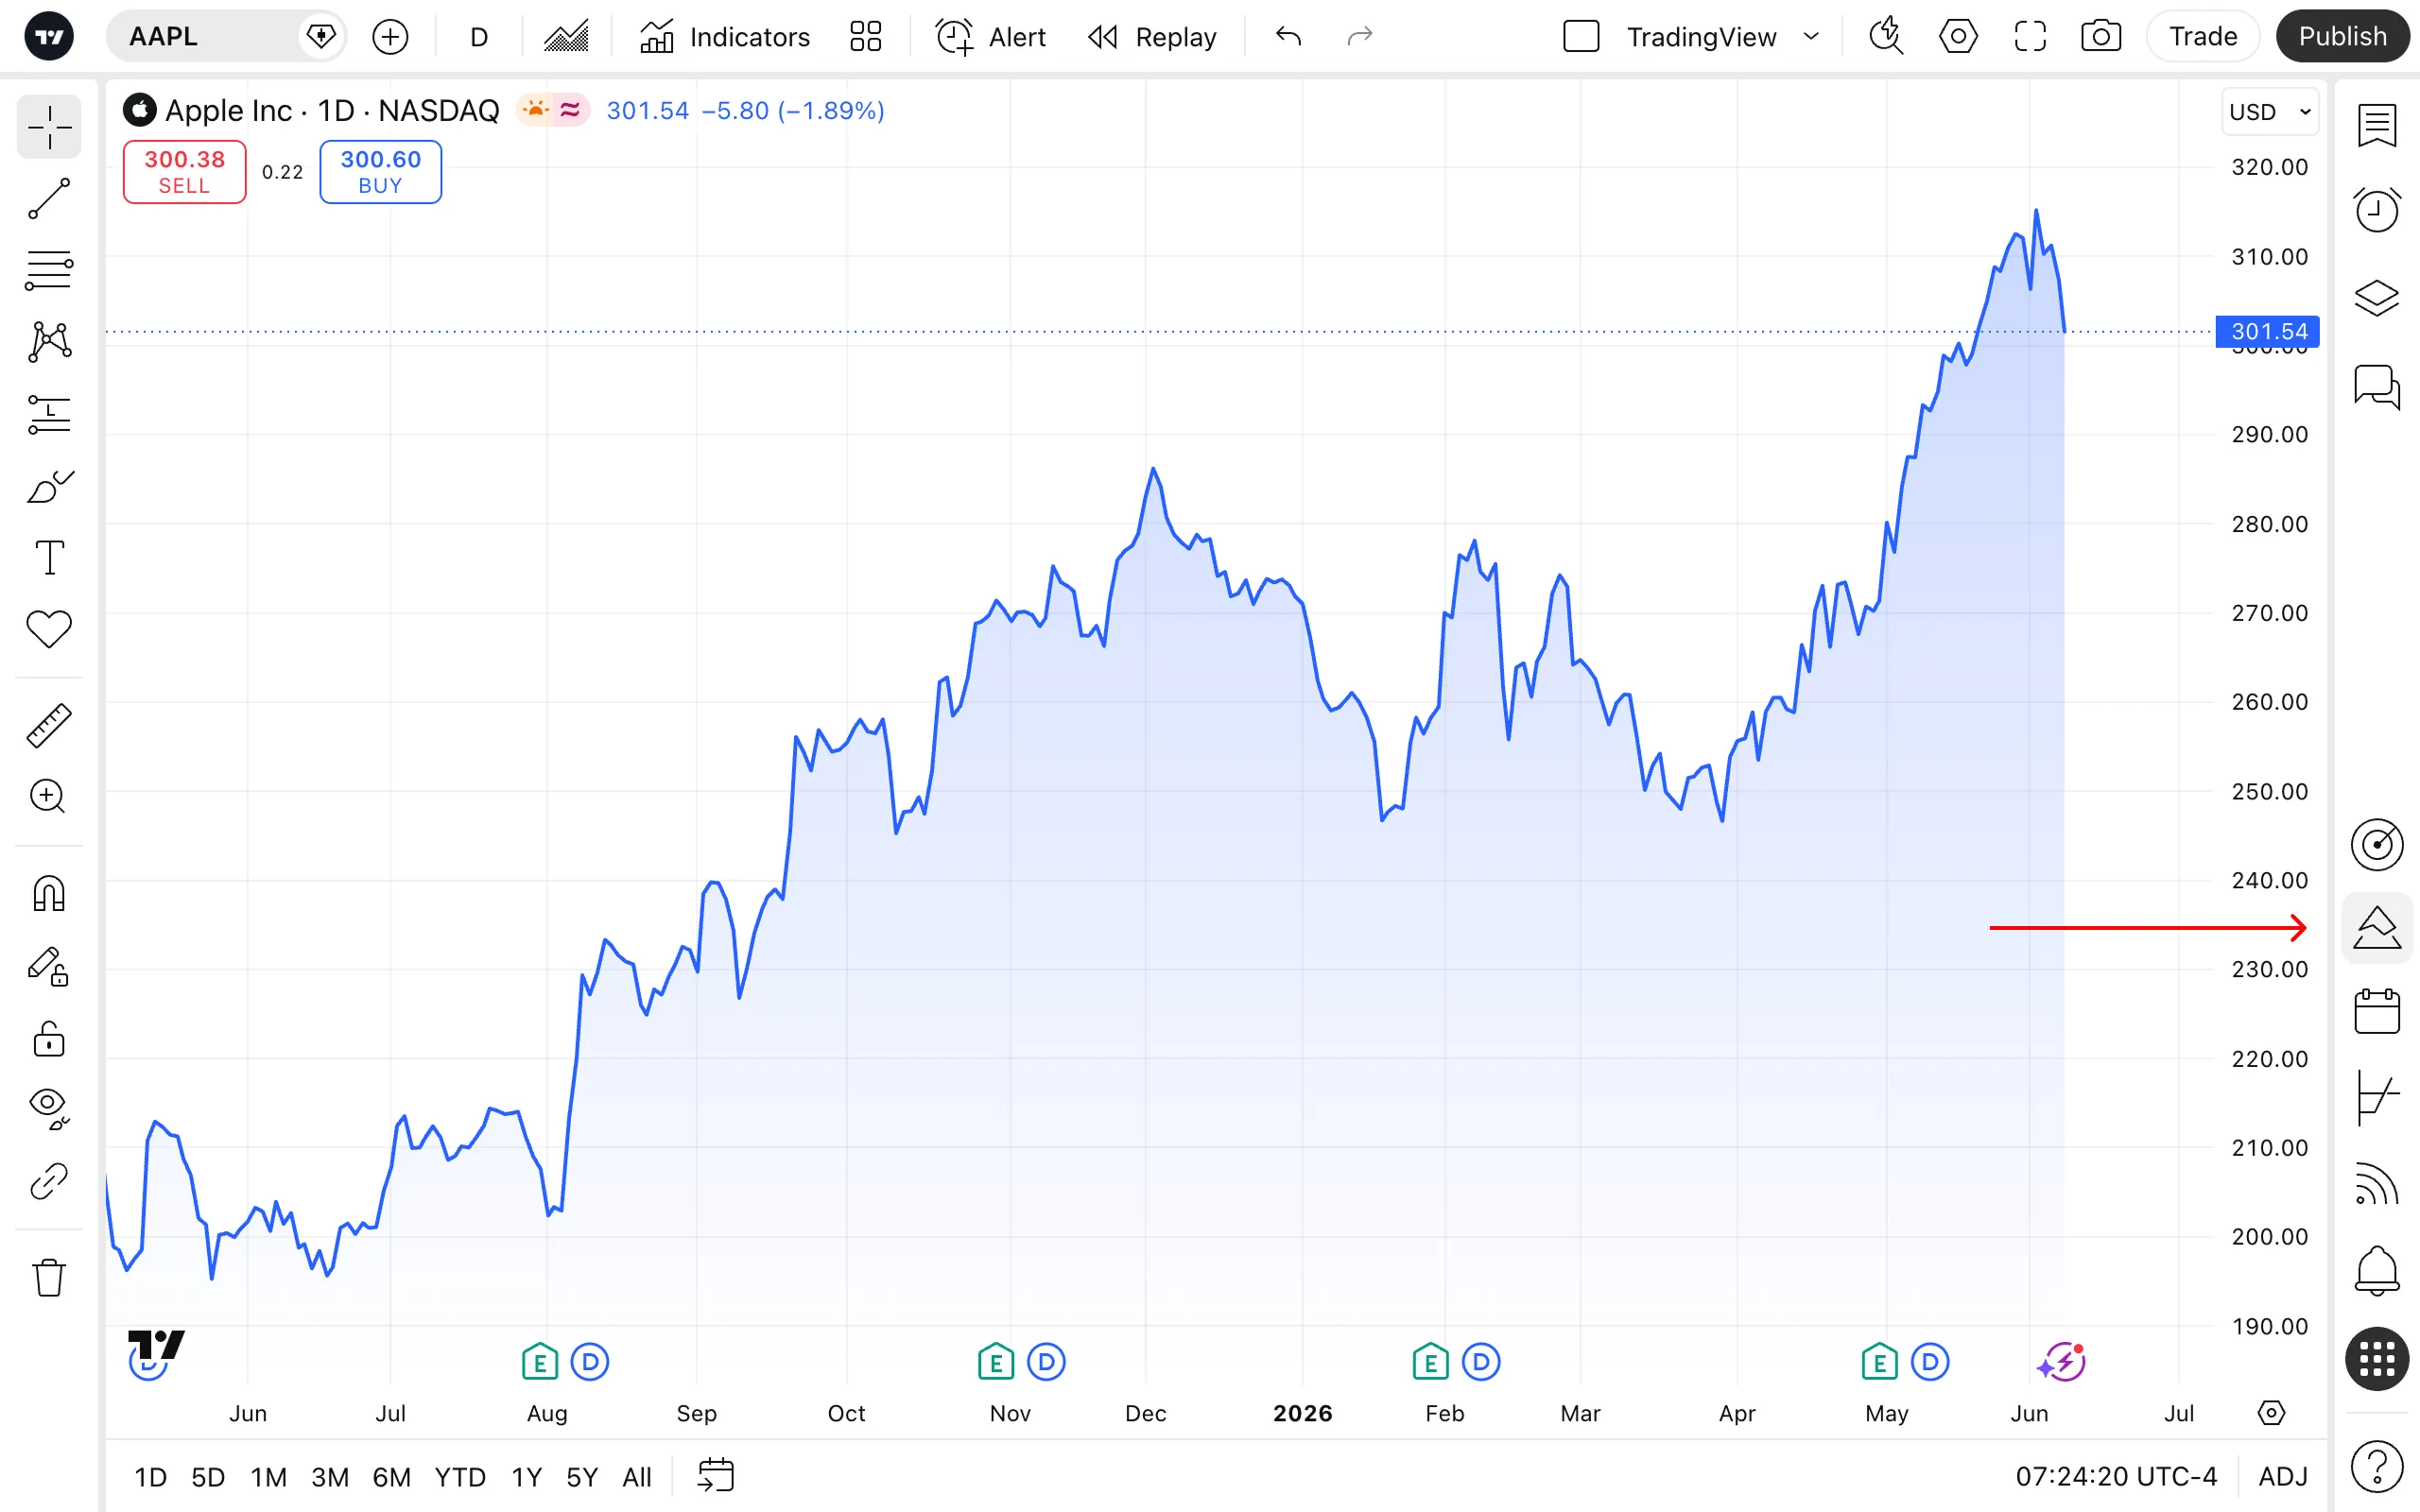Image resolution: width=2420 pixels, height=1512 pixels.
Task: Open the timezone 07:24:20 UTC-4 menu
Action: pyautogui.click(x=2116, y=1477)
